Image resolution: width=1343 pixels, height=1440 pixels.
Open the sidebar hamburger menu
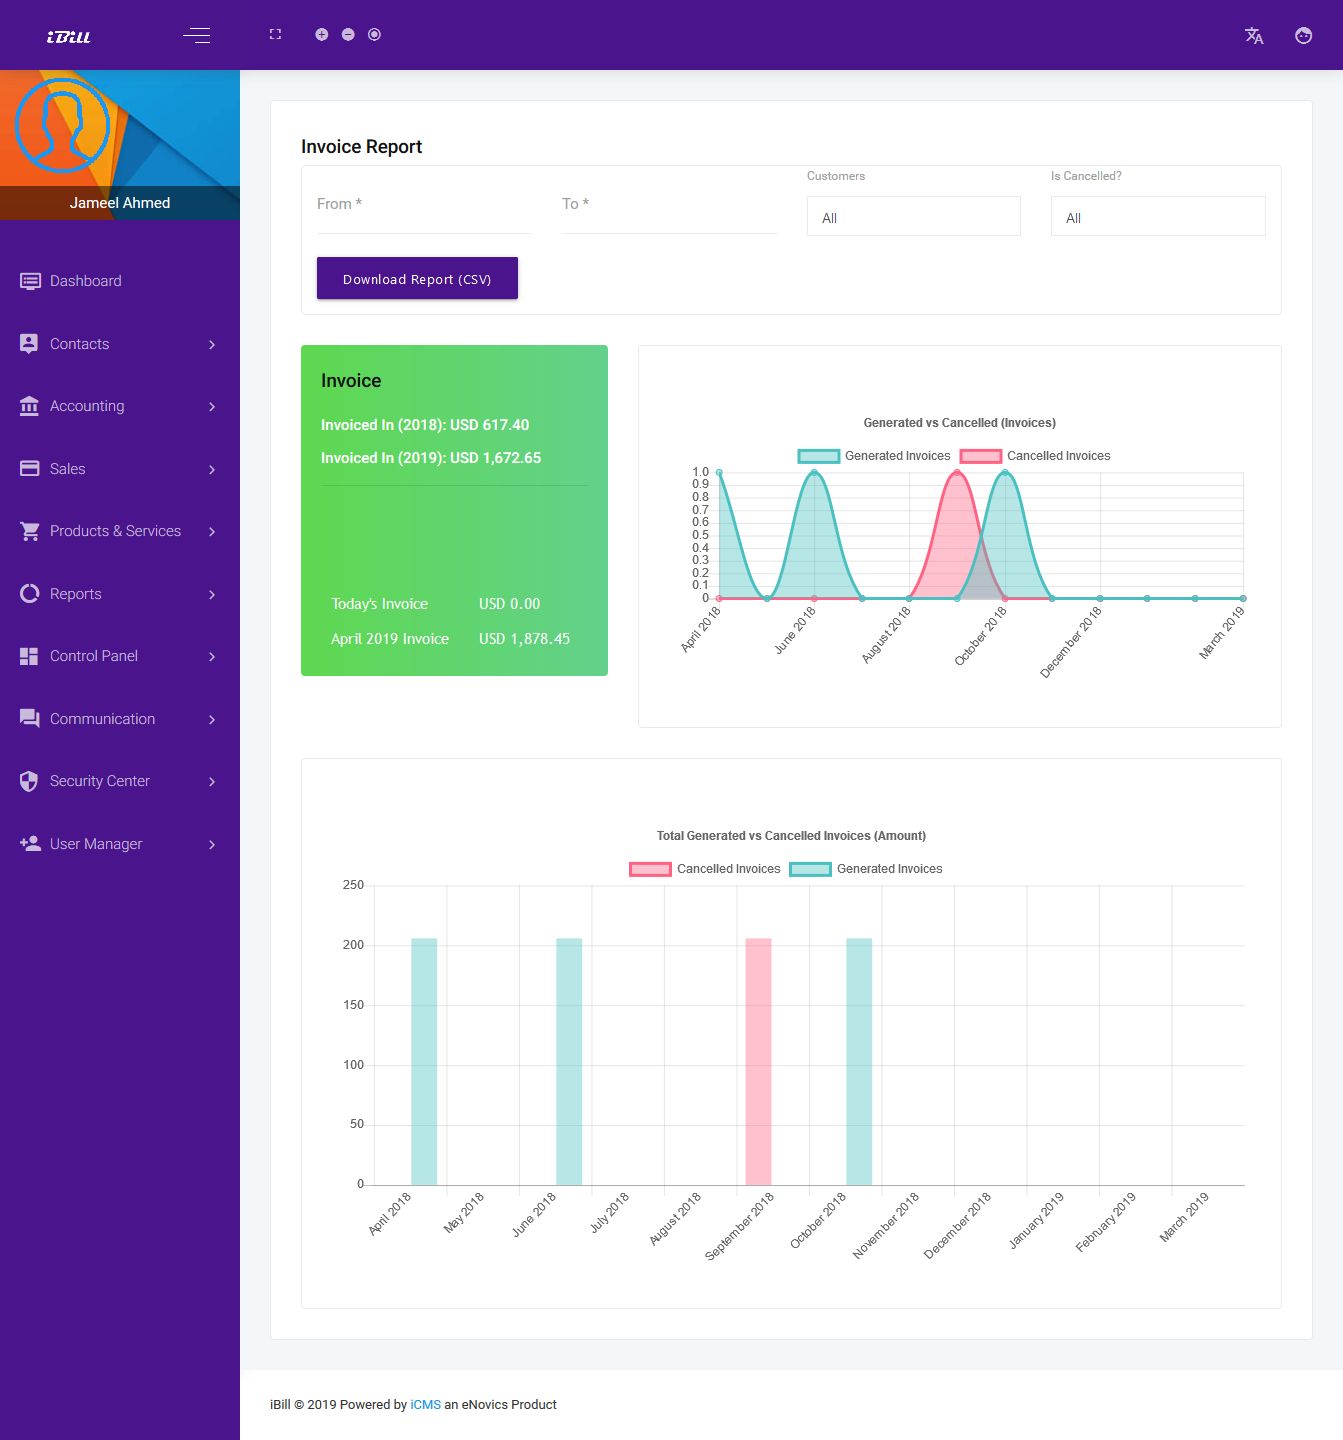pyautogui.click(x=196, y=35)
